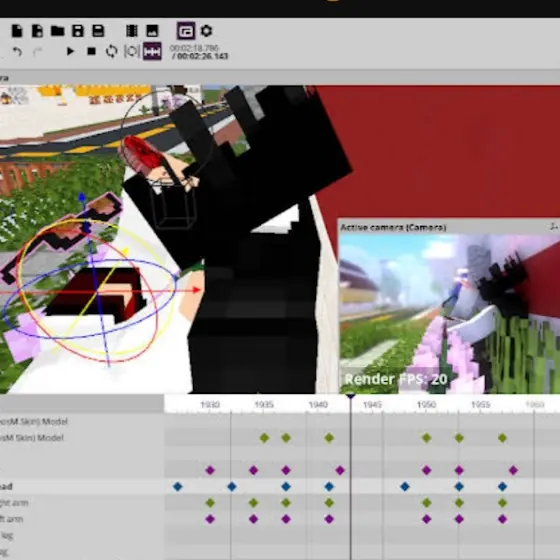Undo the last action
This screenshot has width=560, height=560.
click(17, 51)
